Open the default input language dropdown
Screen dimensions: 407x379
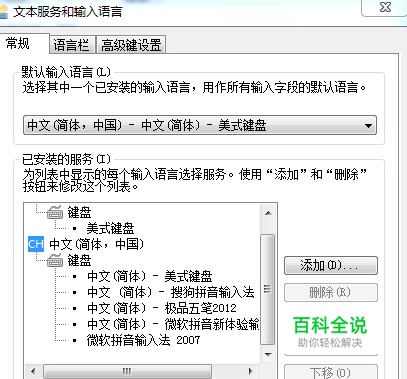(200, 125)
